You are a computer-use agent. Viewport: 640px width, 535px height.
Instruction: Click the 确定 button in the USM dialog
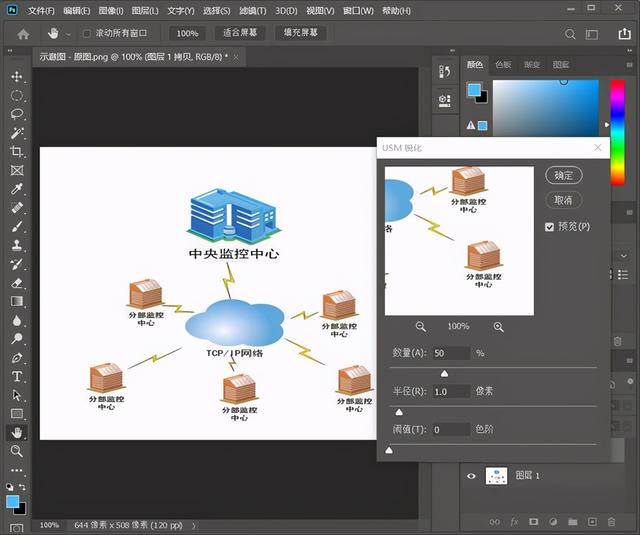click(x=564, y=175)
